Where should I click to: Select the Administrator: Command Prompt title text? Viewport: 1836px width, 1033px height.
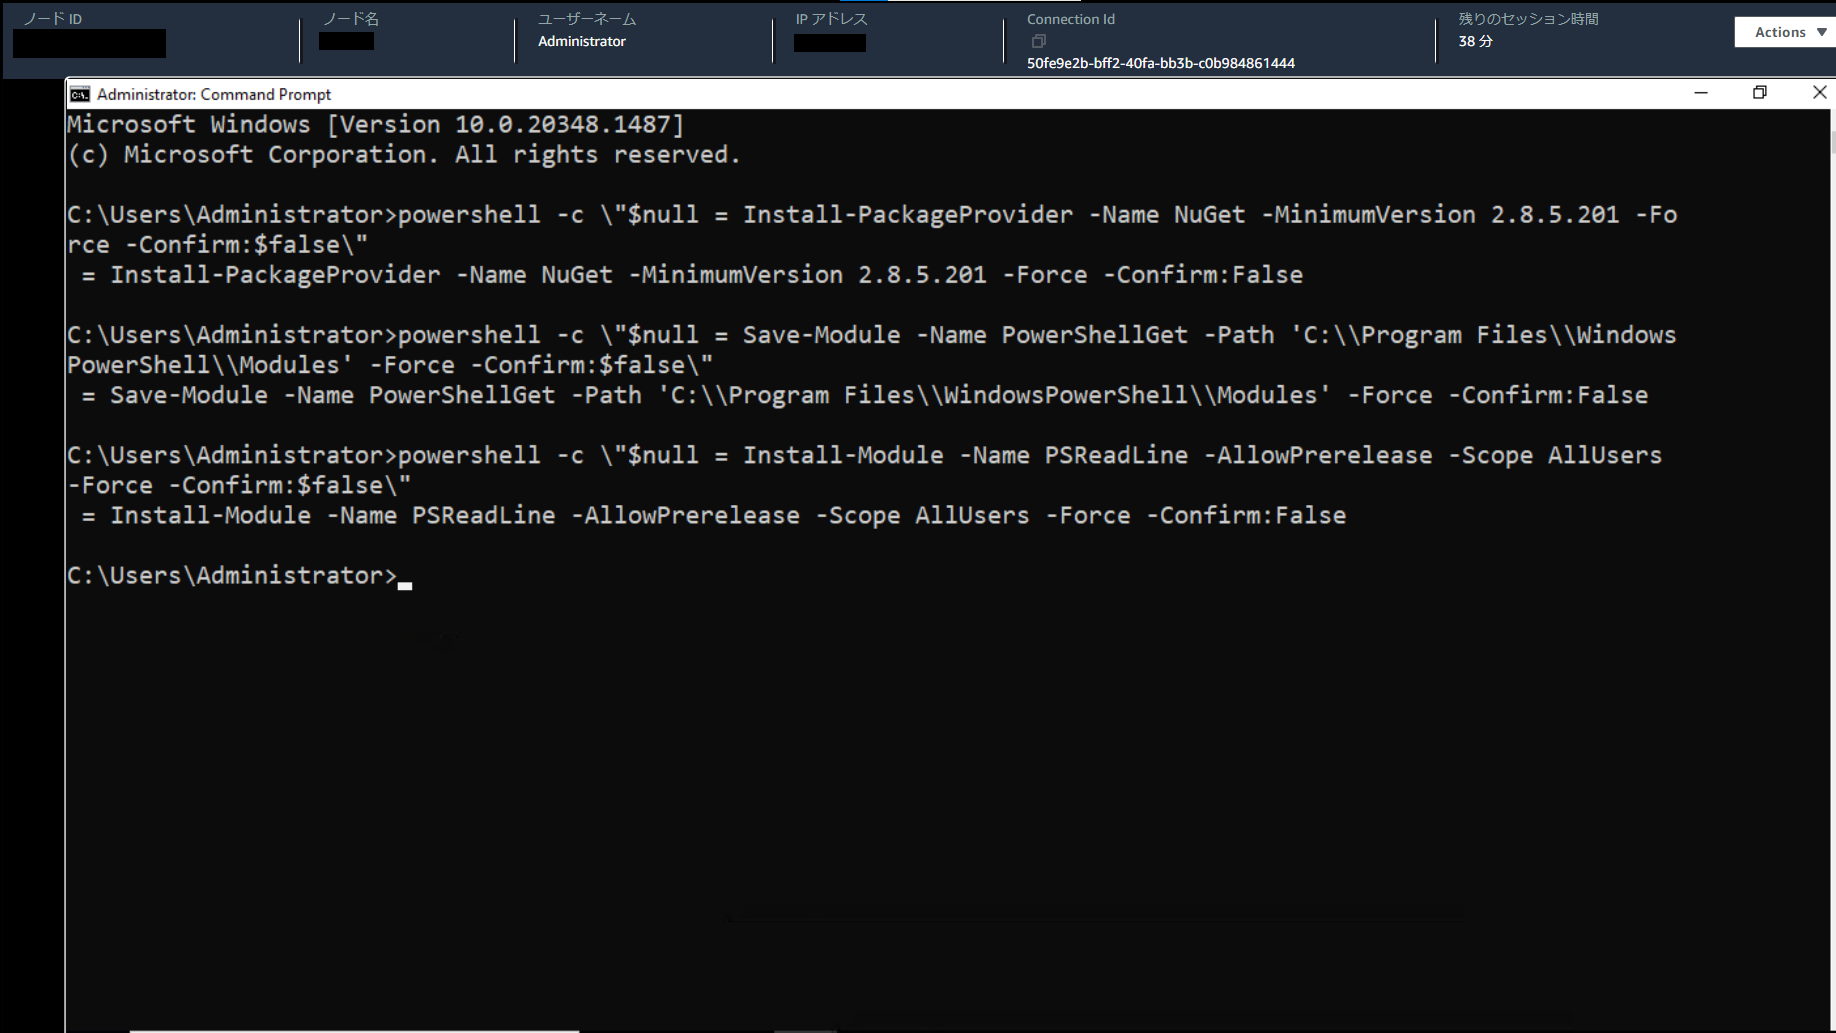point(212,93)
